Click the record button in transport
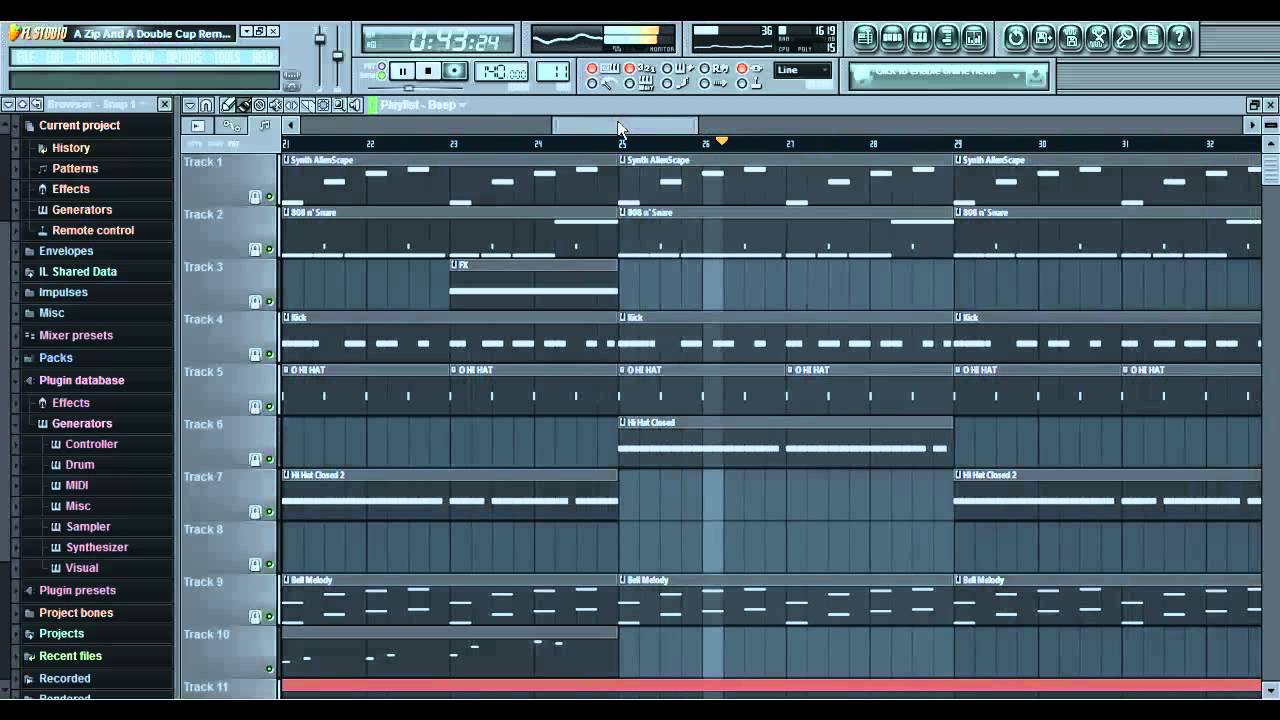 pyautogui.click(x=455, y=71)
